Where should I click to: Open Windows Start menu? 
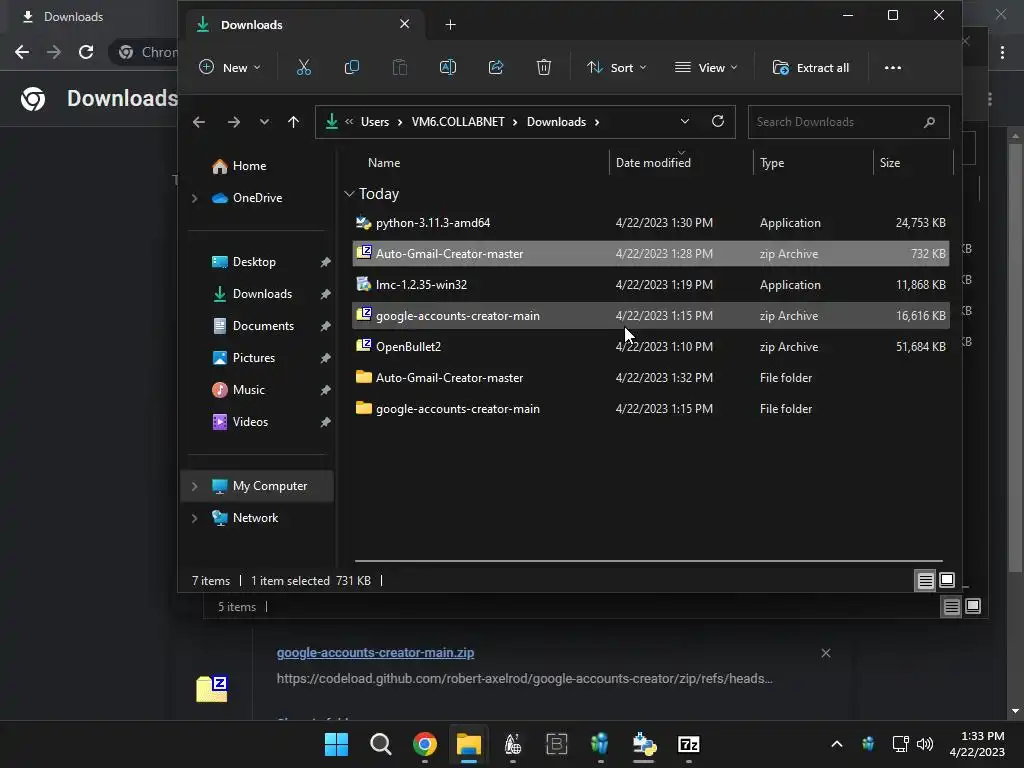pyautogui.click(x=336, y=744)
